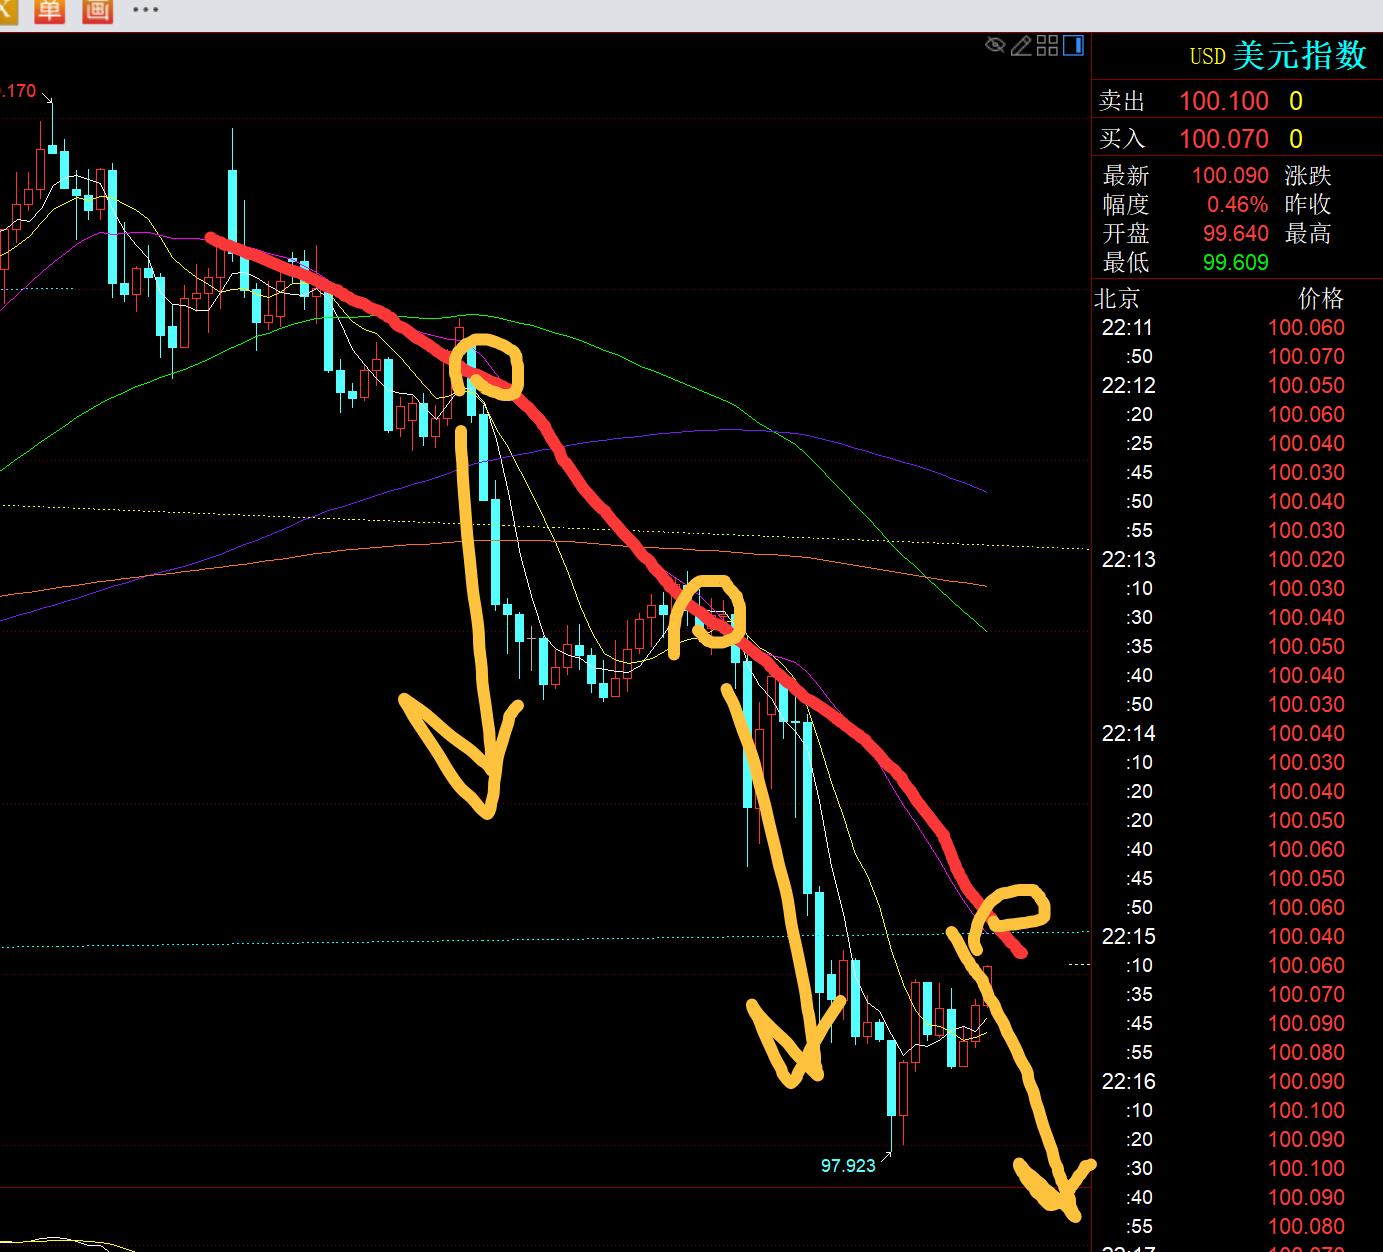Click the orange K-line icon at top left
This screenshot has height=1252, width=1383.
tap(8, 10)
